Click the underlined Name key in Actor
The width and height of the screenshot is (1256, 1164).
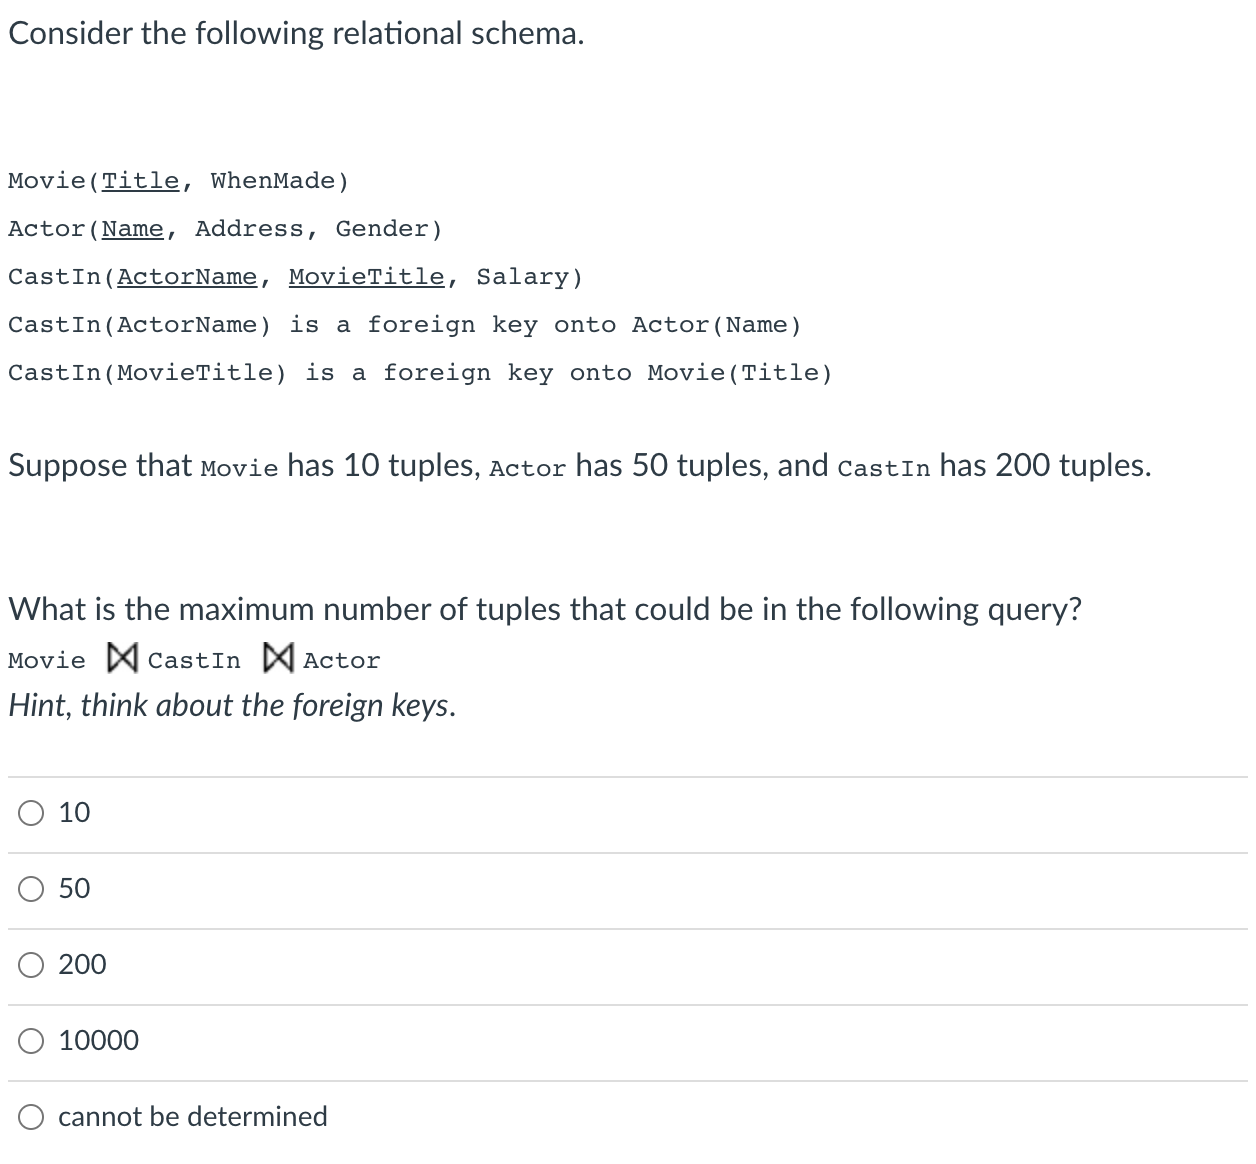(133, 229)
